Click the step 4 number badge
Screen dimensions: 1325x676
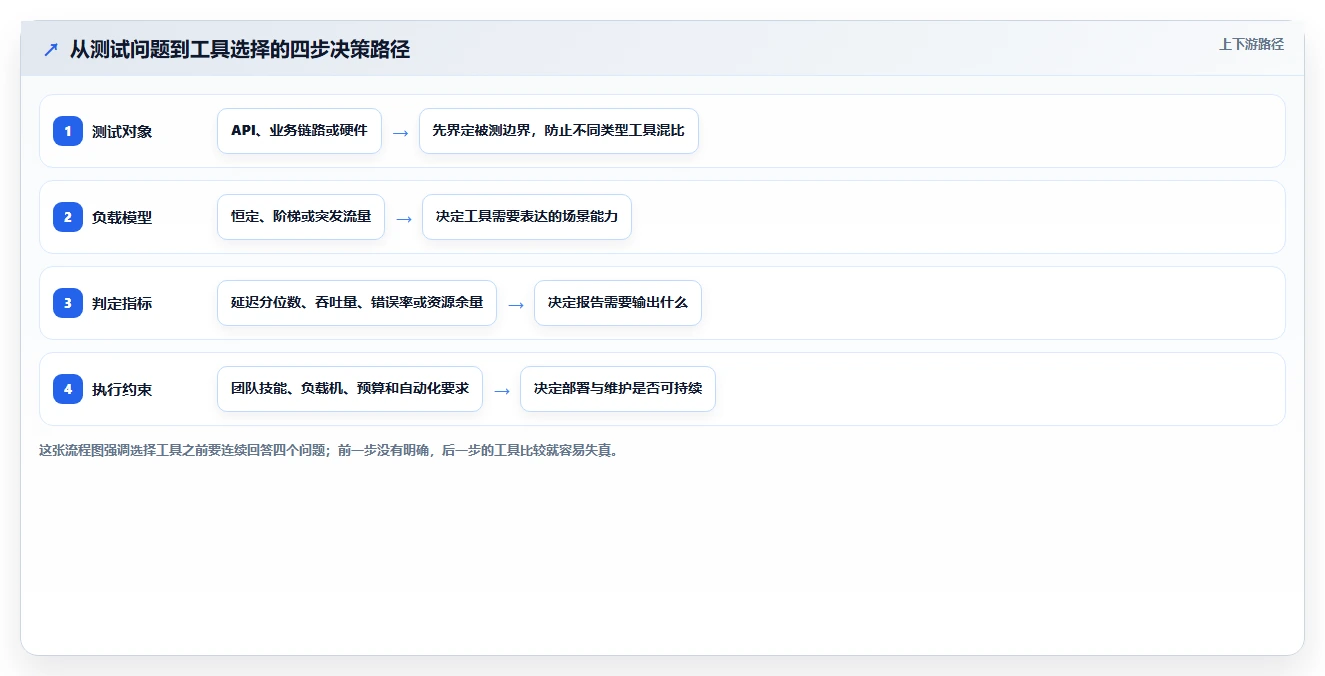[68, 389]
